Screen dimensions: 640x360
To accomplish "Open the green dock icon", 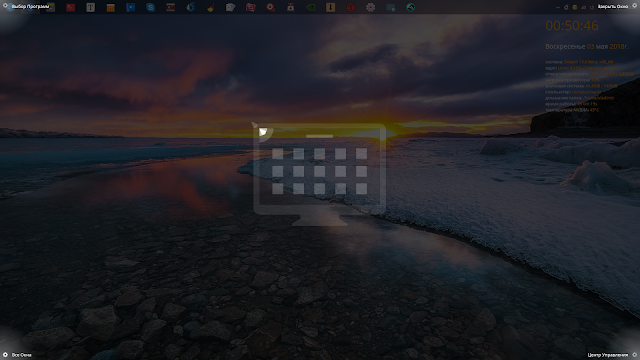I will pos(311,7).
